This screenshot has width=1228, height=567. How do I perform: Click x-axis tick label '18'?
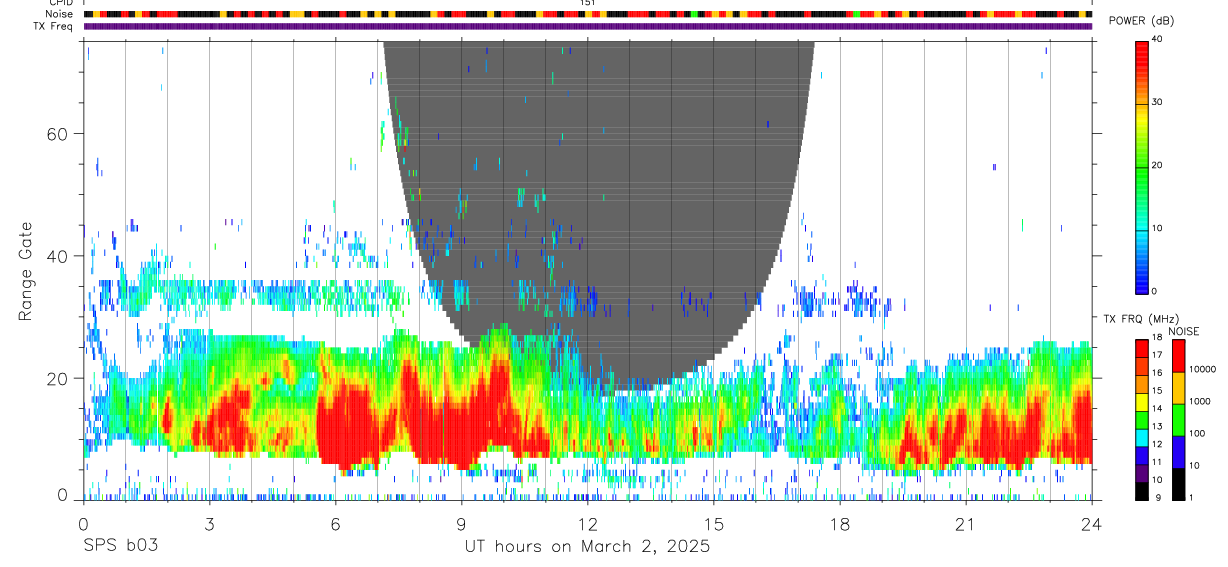839,524
